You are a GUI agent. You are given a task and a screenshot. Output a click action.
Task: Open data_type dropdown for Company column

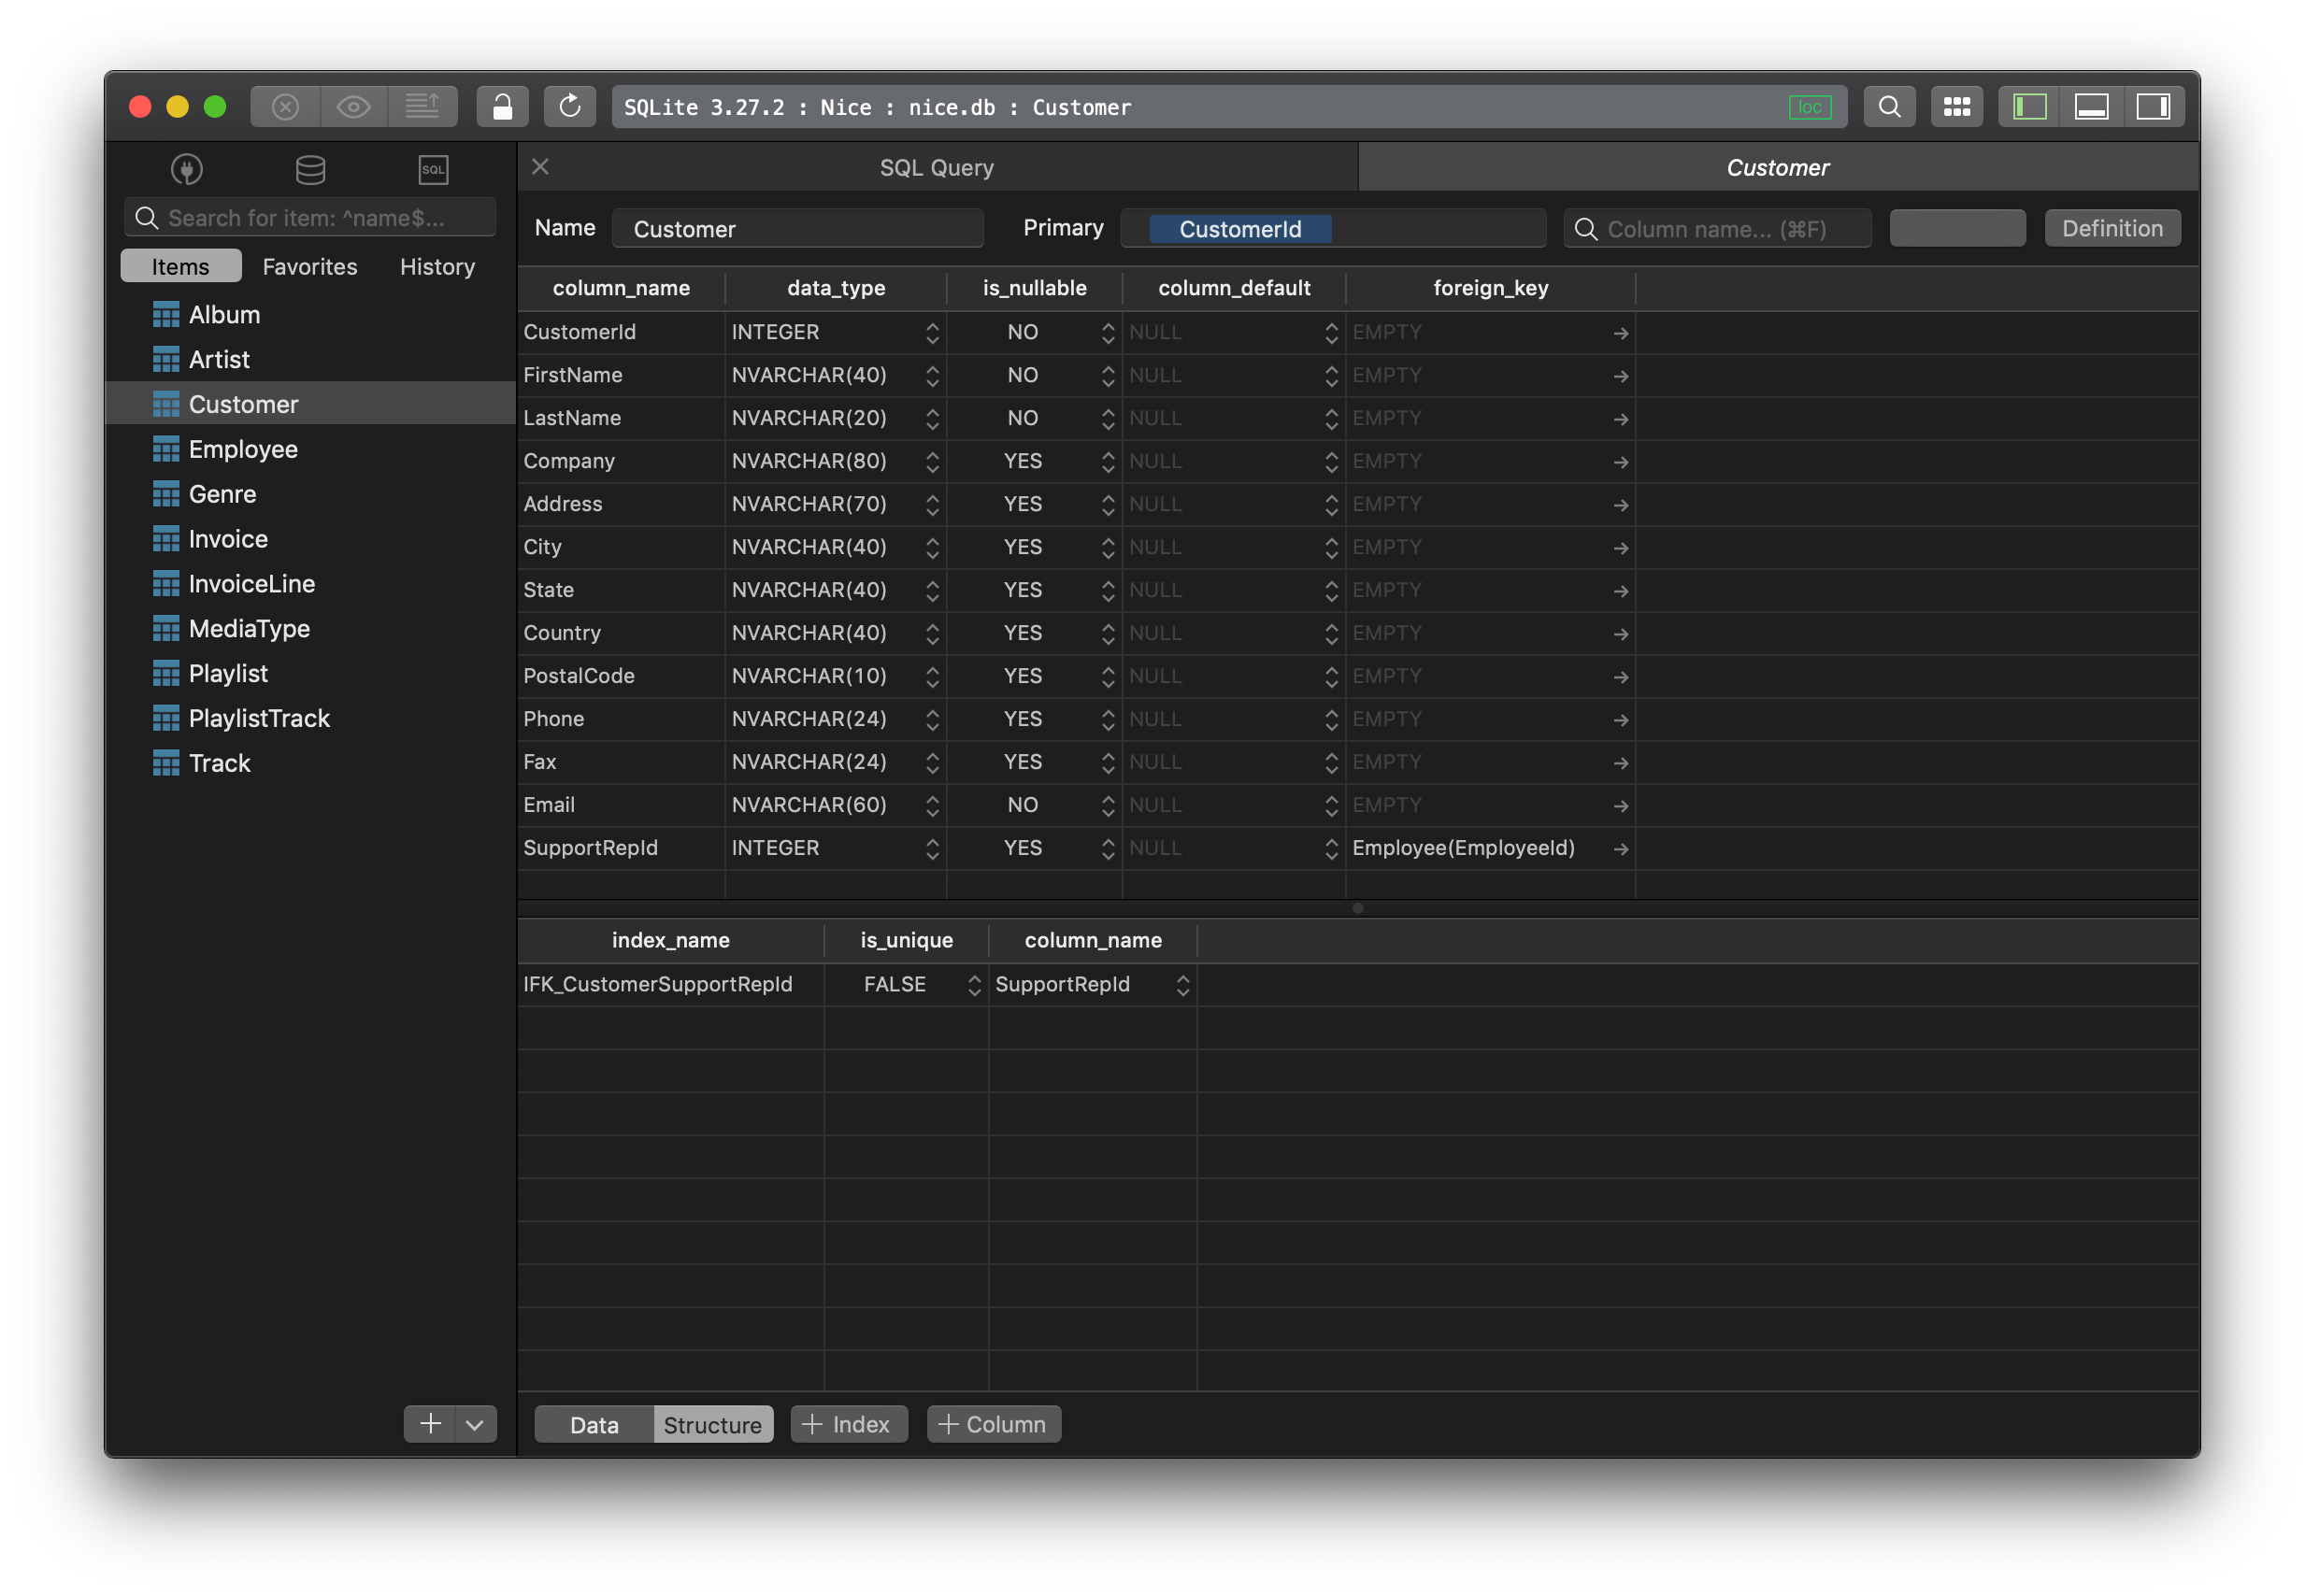932,462
